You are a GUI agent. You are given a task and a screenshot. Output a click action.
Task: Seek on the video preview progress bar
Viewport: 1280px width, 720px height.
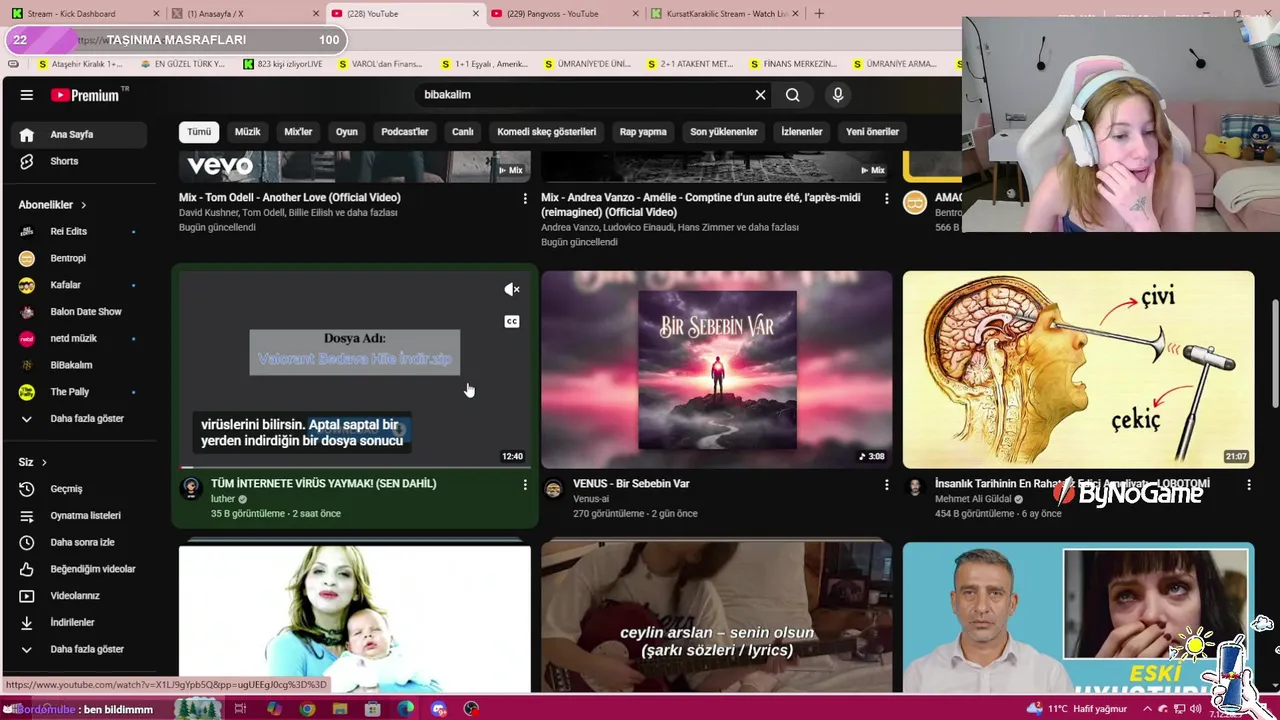pos(355,467)
